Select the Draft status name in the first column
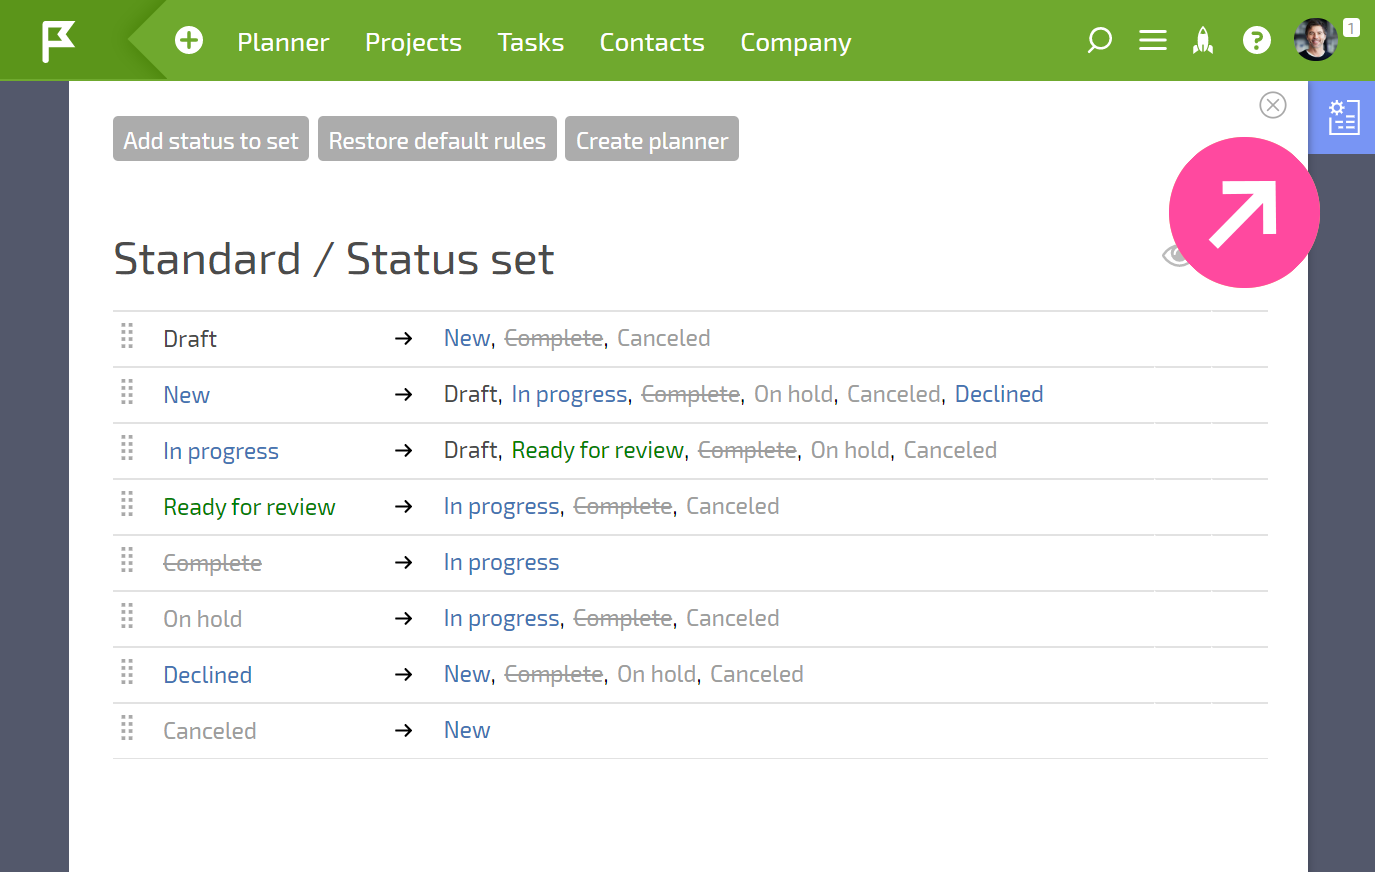 point(190,339)
